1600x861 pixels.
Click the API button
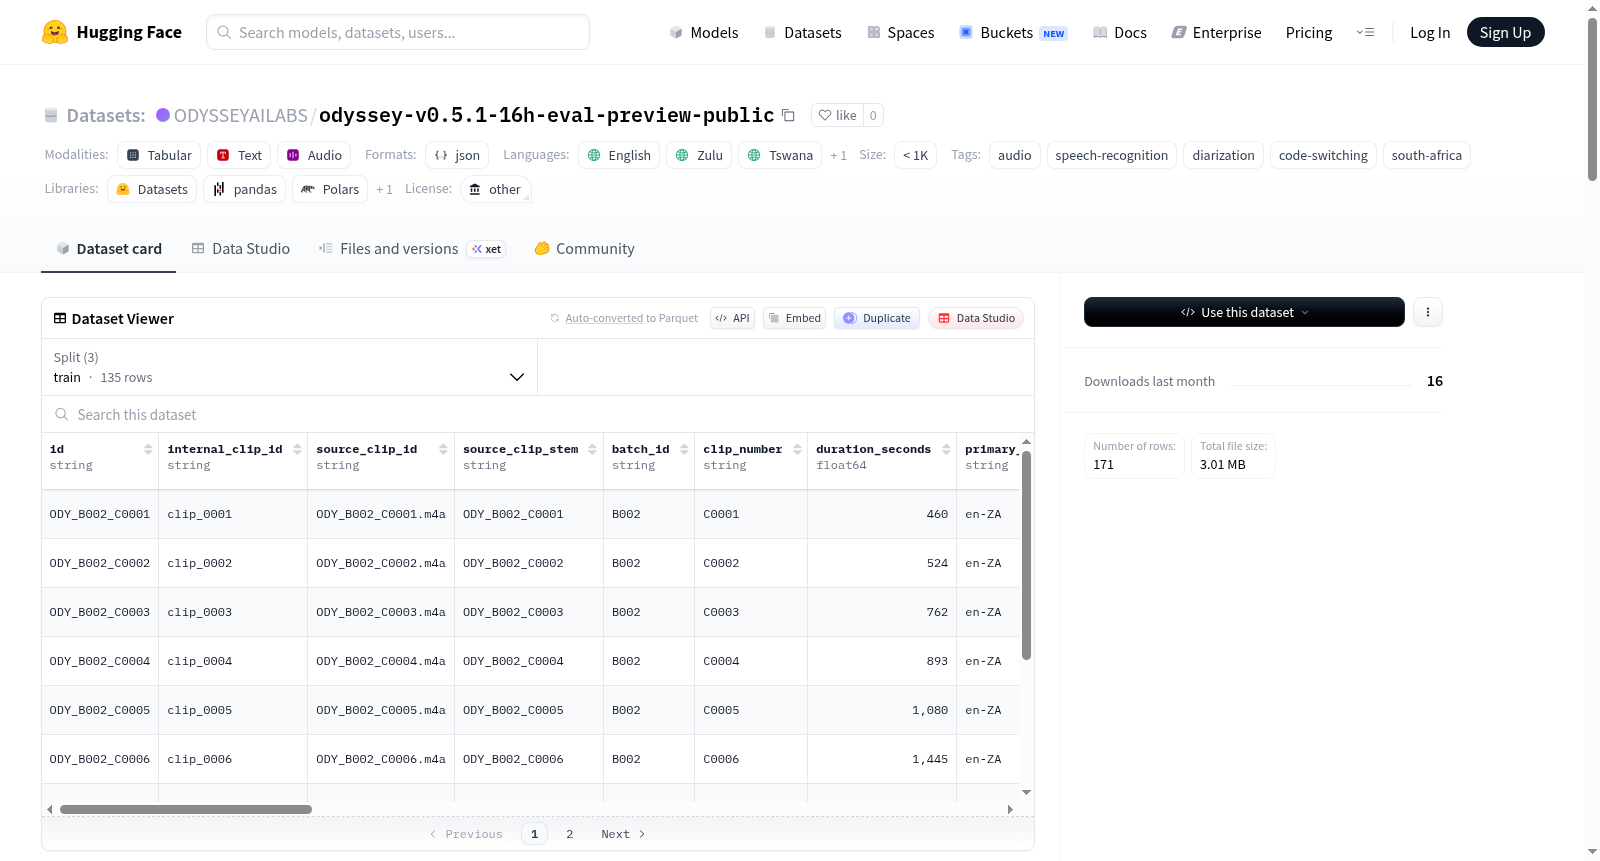[x=732, y=318]
